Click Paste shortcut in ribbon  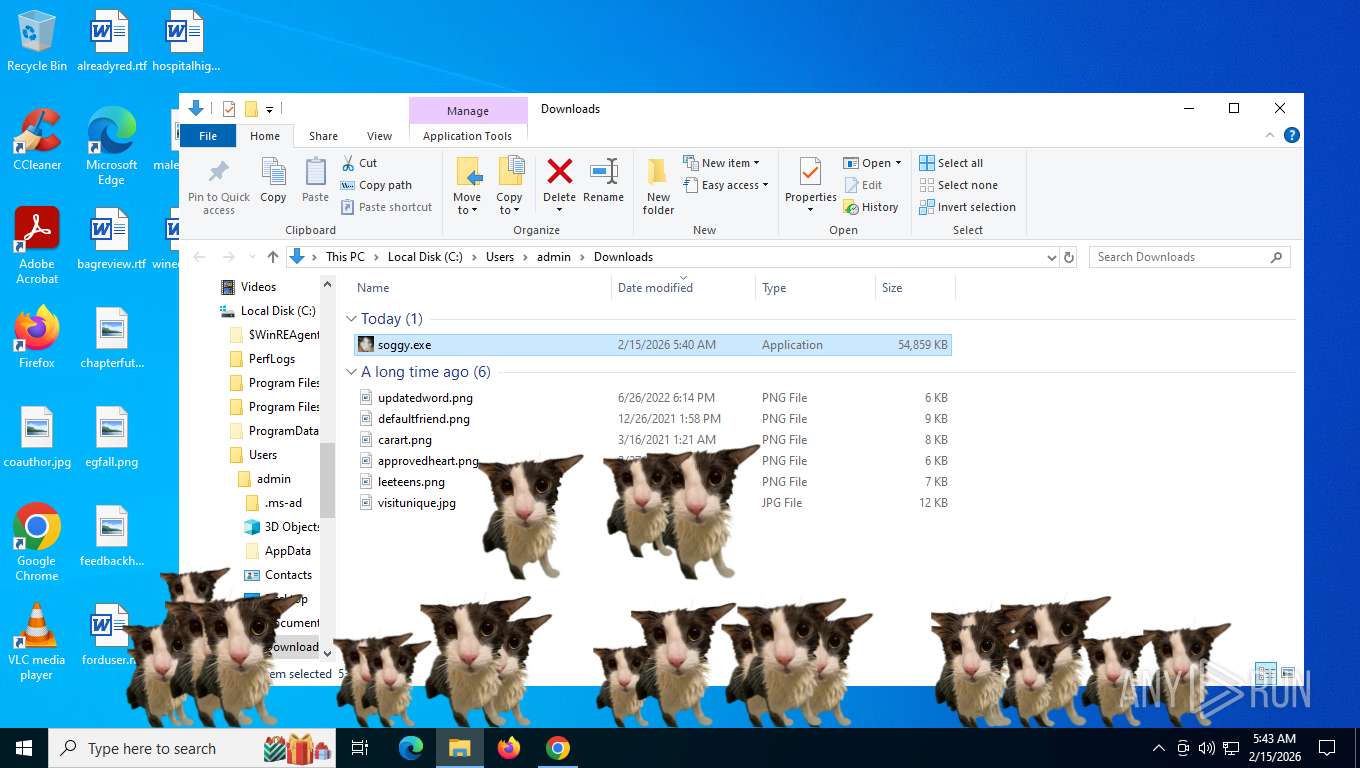[386, 207]
